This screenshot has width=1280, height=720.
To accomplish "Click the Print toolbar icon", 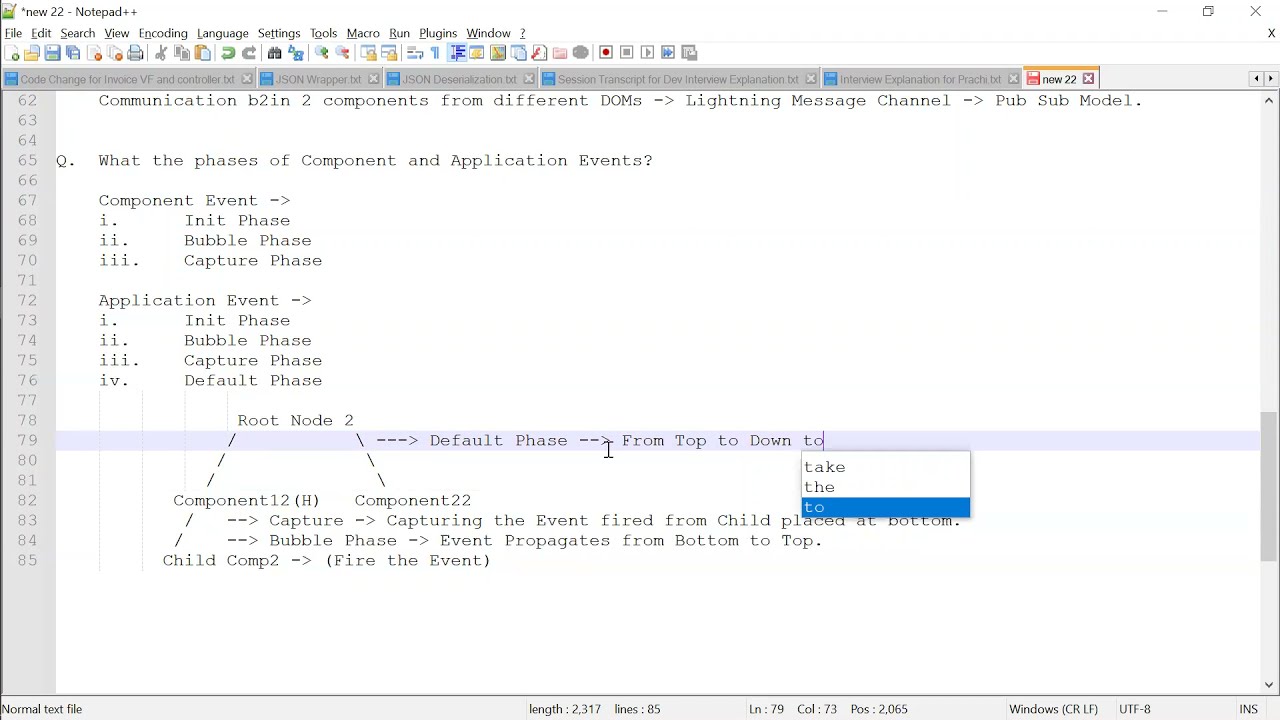I will tap(137, 53).
